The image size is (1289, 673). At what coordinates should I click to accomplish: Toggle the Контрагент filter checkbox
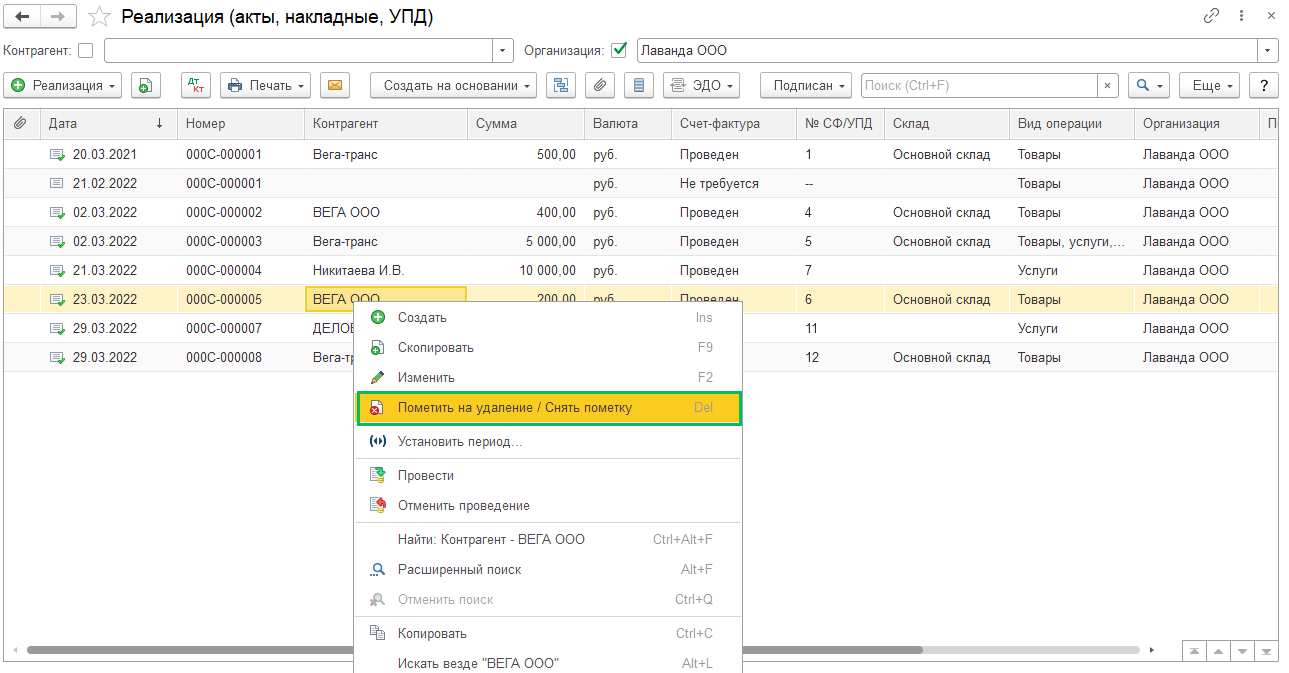tap(86, 50)
